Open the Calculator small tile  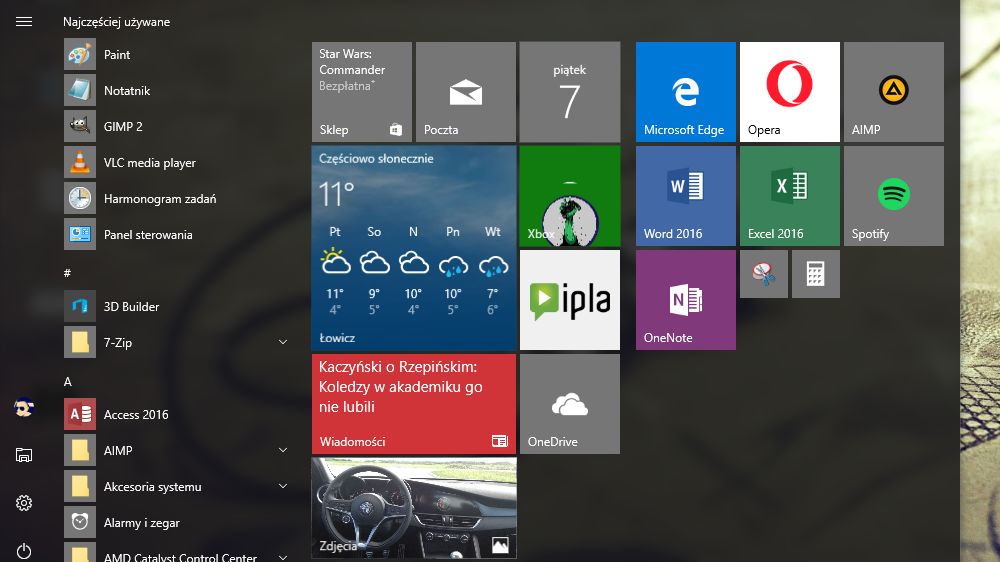(x=816, y=274)
